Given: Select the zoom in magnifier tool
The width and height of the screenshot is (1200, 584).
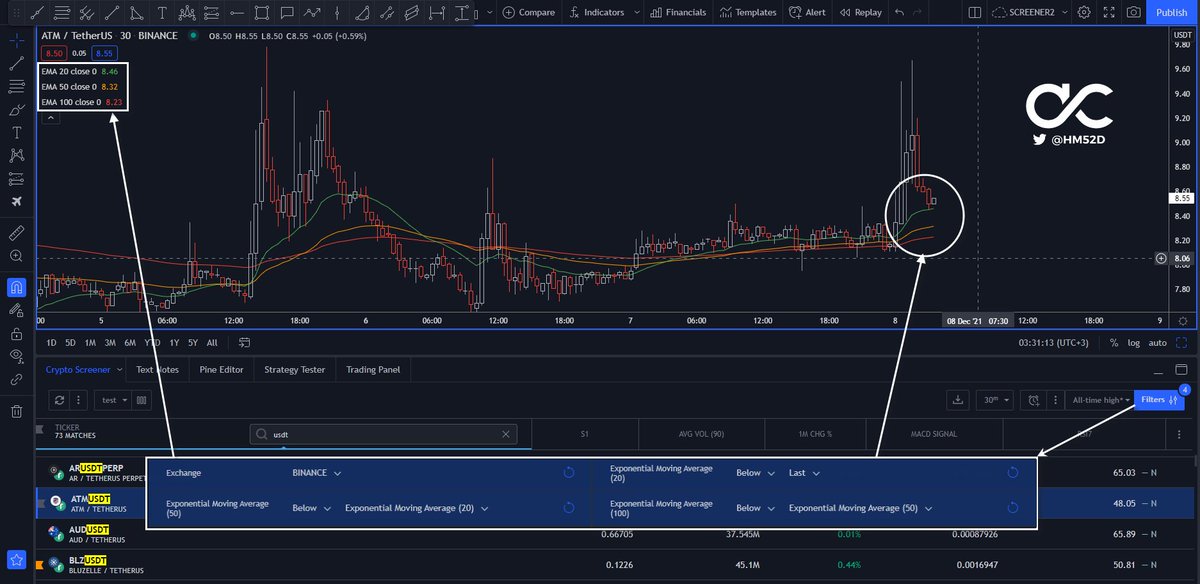Looking at the screenshot, I should pyautogui.click(x=16, y=256).
